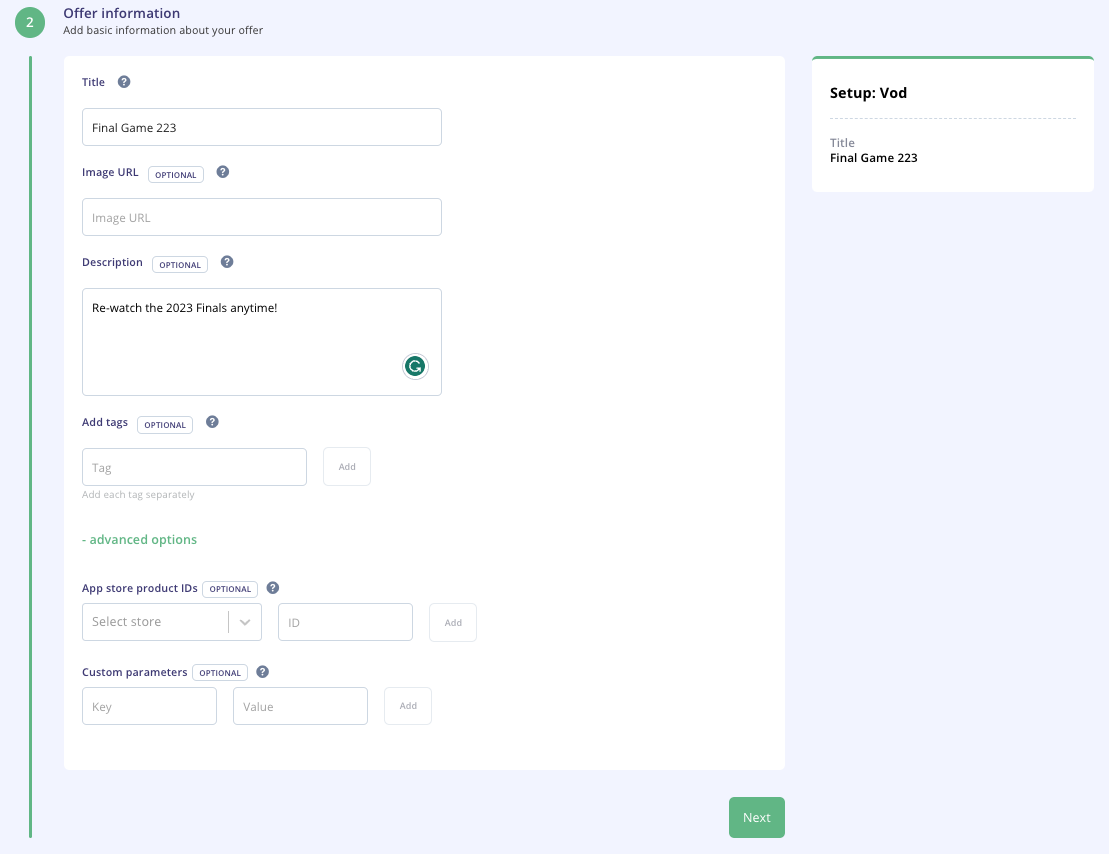Click the OPTIONAL badge beside Description
This screenshot has width=1109, height=854.
point(180,265)
